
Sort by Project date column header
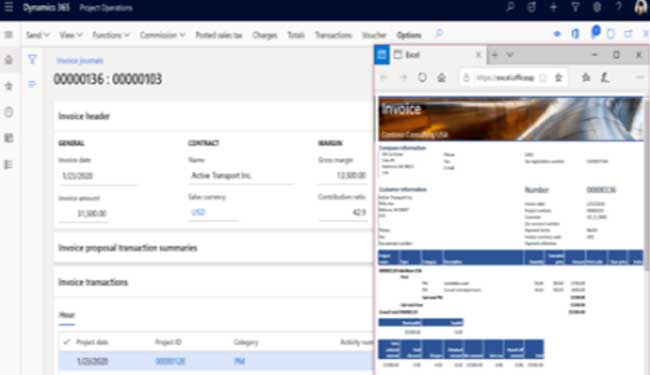(92, 342)
